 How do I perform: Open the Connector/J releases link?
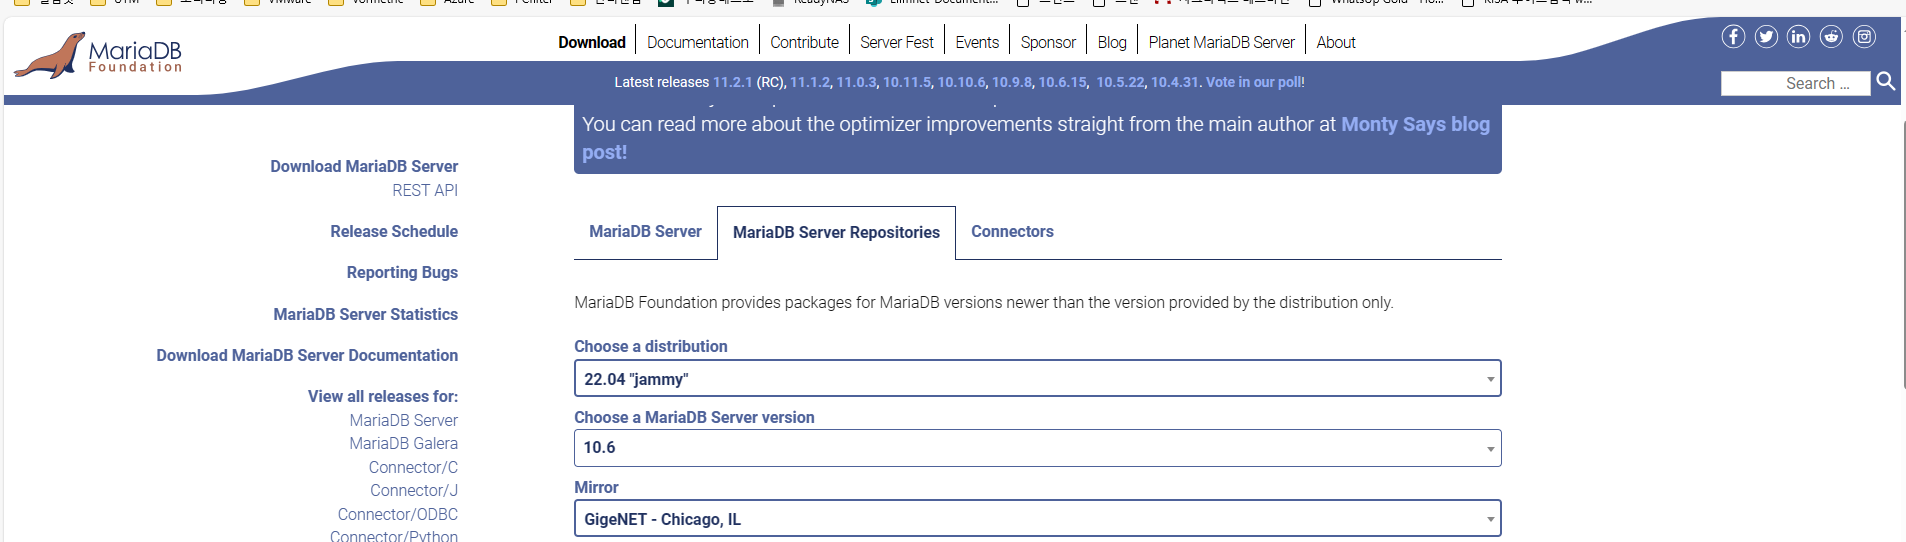coord(414,490)
